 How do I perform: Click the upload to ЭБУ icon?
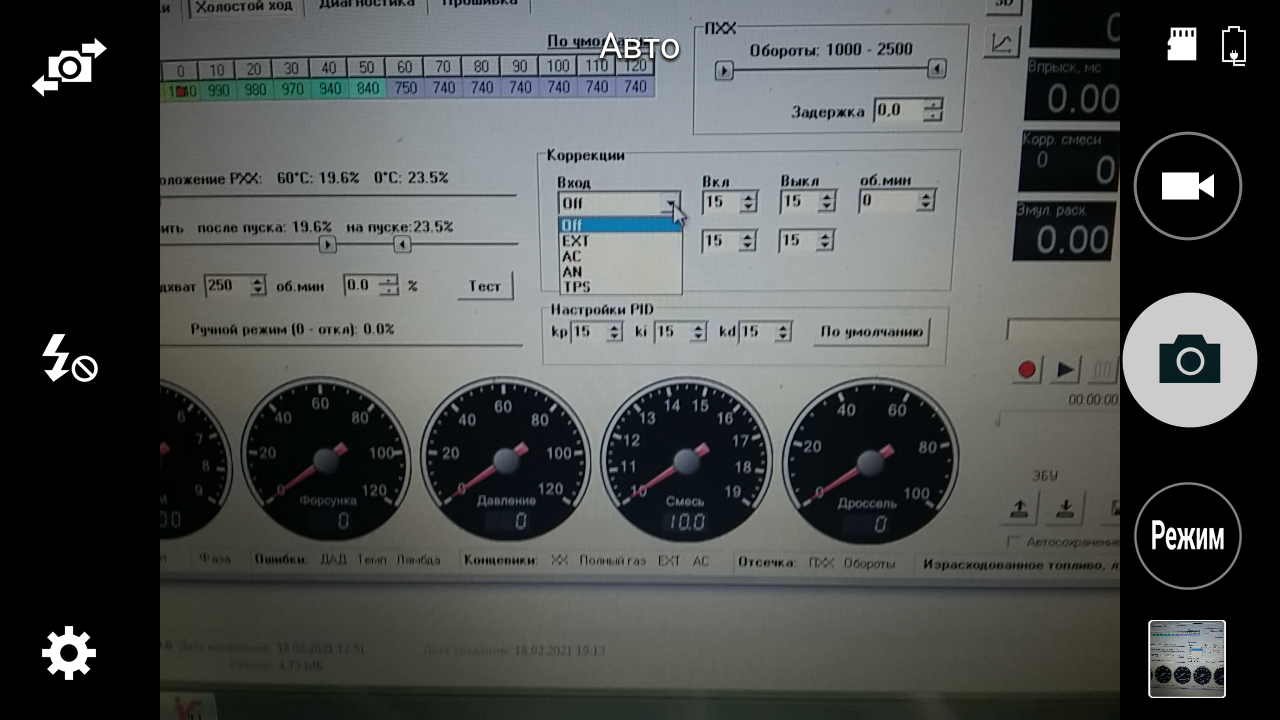(1020, 508)
